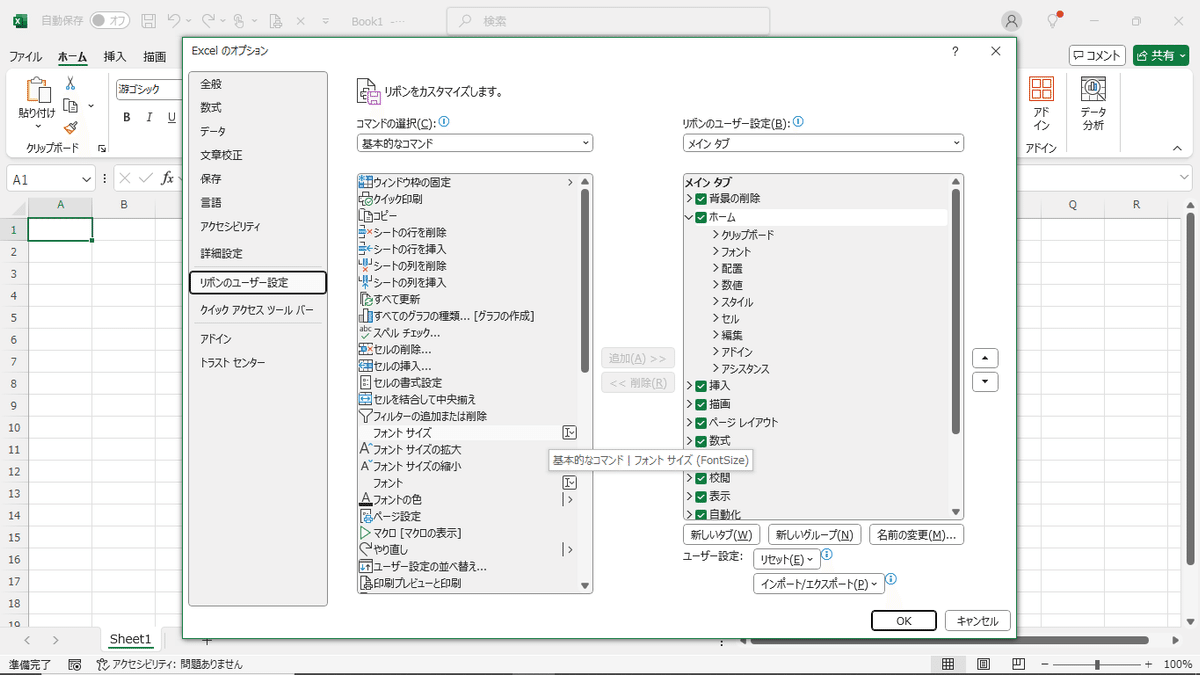Screen dimensions: 1200x675
Task: Select the シートの列を削除 command icon
Action: click(x=365, y=266)
